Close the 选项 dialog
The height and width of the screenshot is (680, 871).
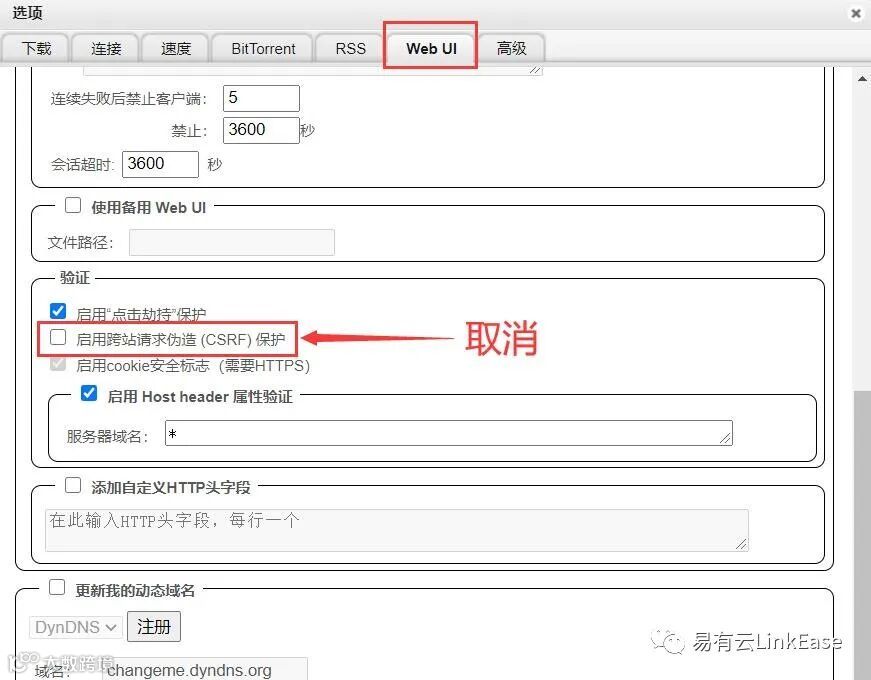click(856, 13)
